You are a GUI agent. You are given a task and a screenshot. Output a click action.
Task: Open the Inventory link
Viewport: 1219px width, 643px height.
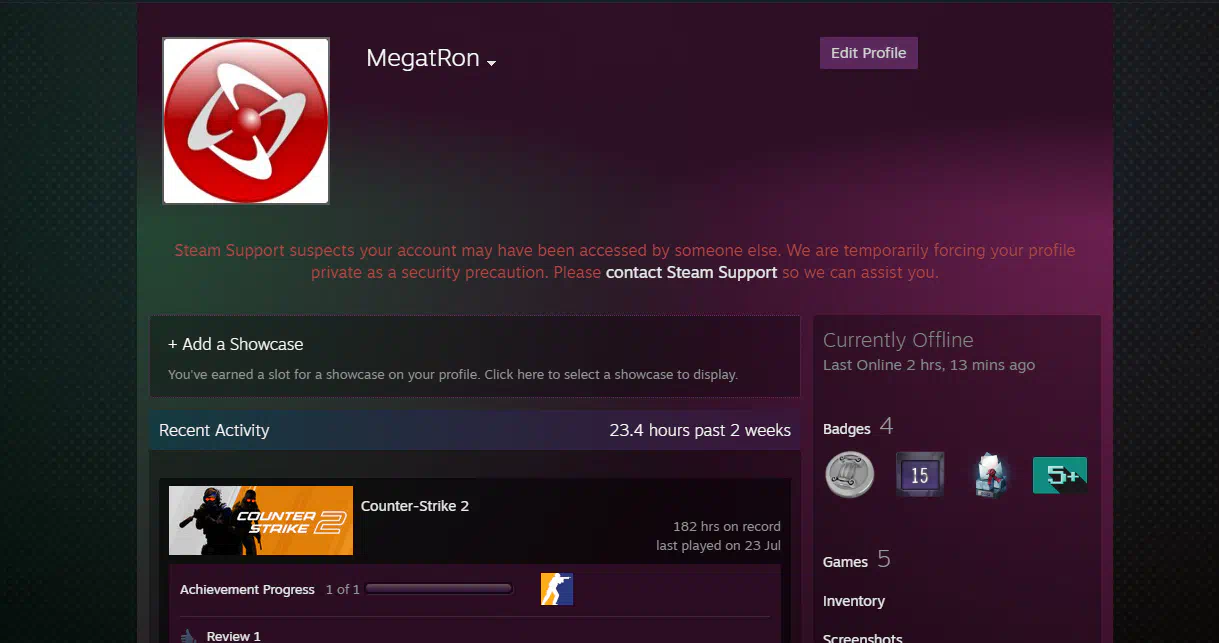(x=853, y=601)
